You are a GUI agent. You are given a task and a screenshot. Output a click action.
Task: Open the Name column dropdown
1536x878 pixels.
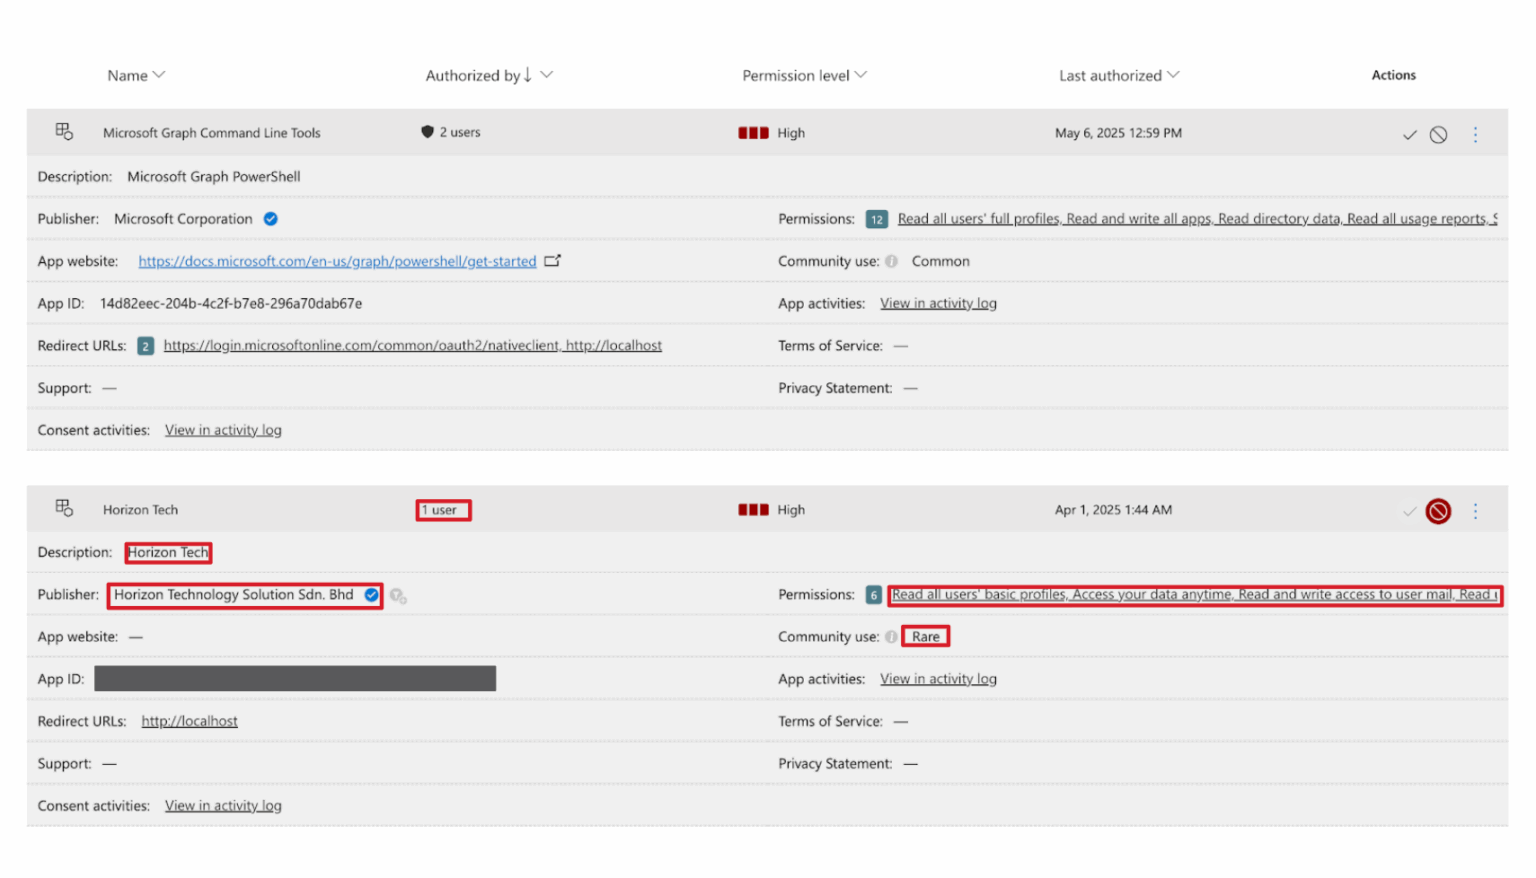pos(160,75)
